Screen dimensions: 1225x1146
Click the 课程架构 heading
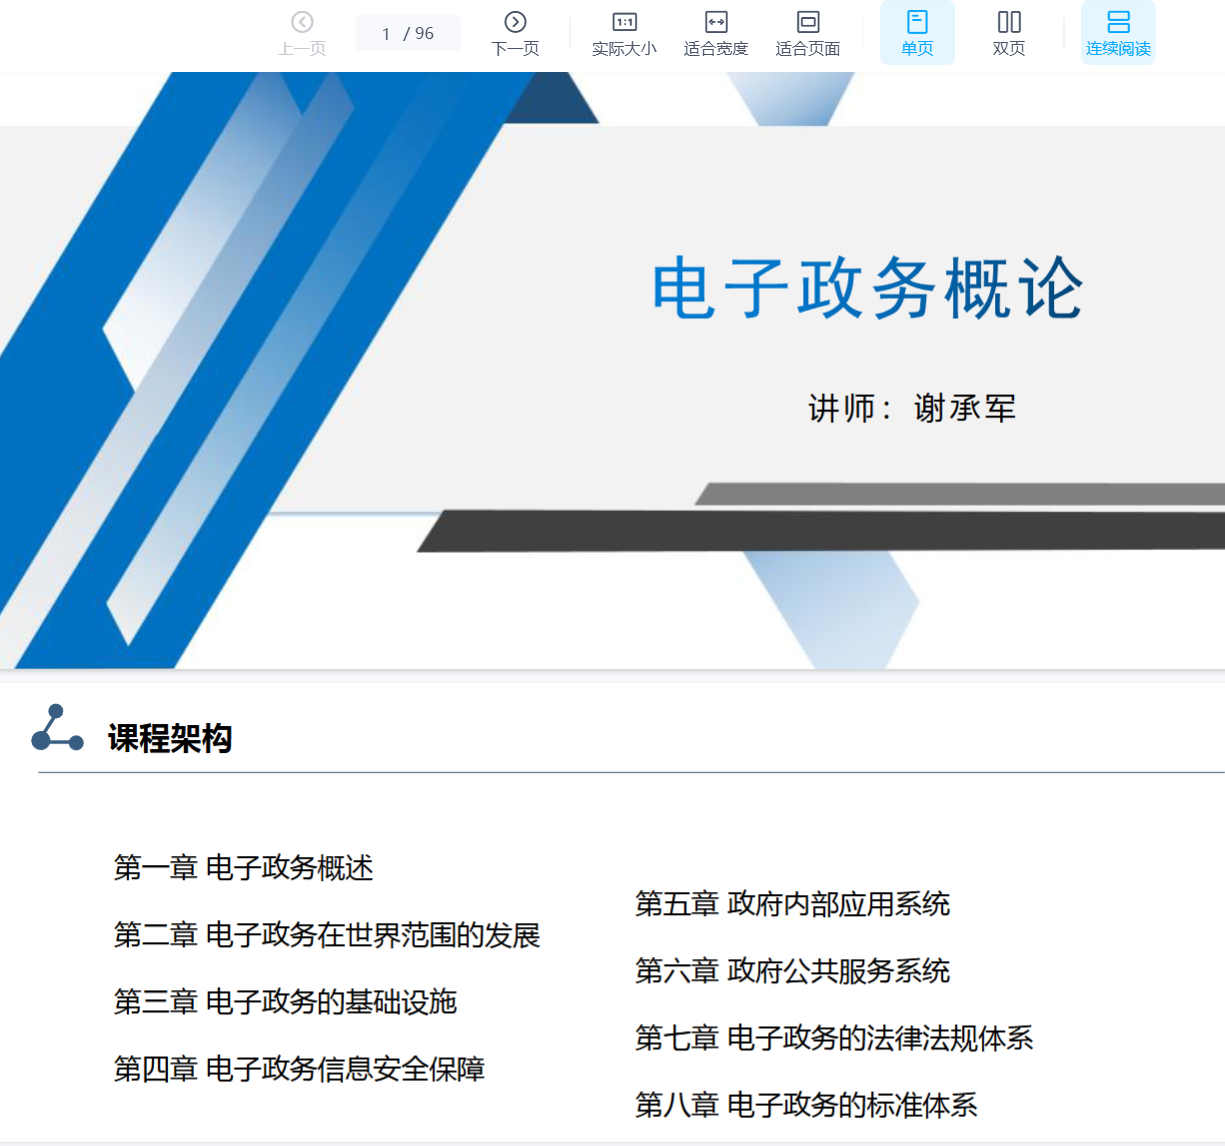pos(170,739)
